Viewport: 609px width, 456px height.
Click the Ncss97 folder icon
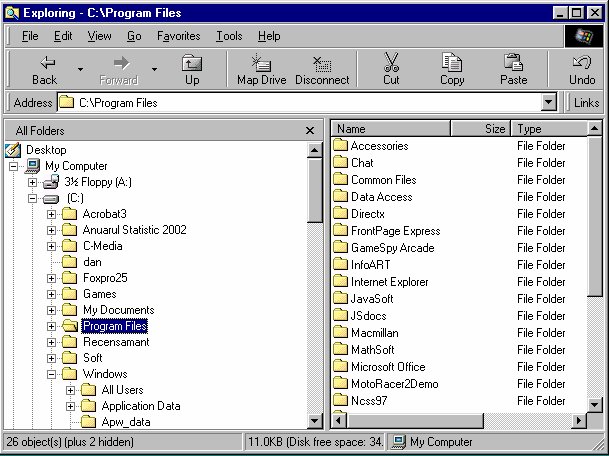[x=340, y=400]
